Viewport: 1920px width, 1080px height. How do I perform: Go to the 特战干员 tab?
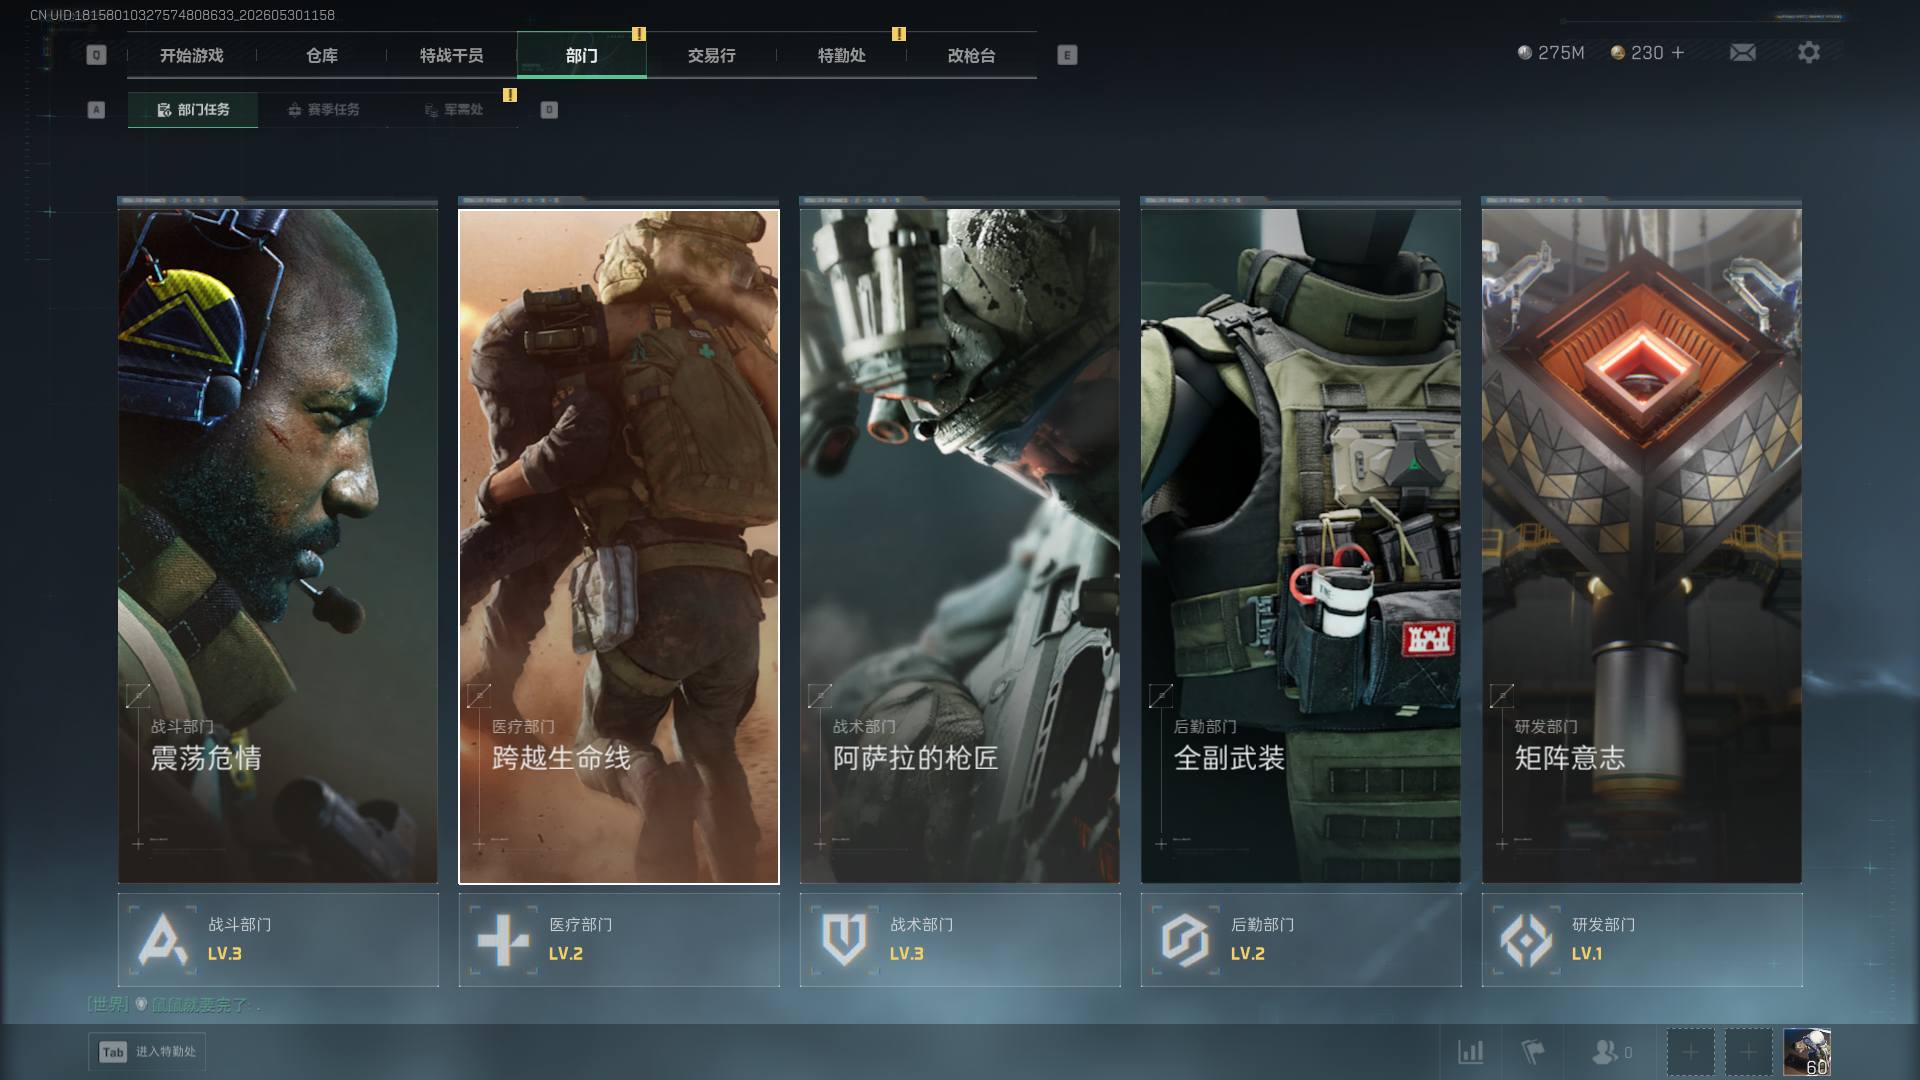pyautogui.click(x=452, y=55)
